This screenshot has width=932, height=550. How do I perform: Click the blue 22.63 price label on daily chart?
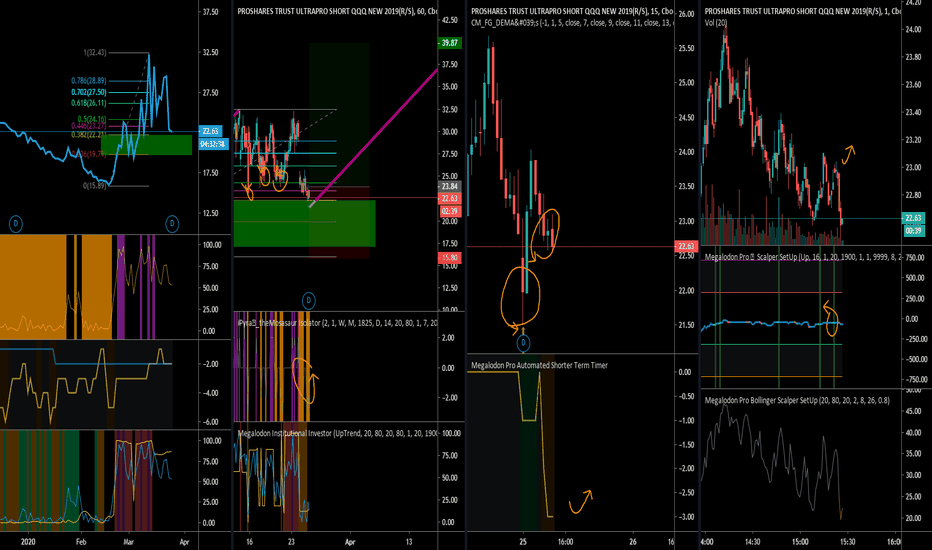(x=210, y=131)
